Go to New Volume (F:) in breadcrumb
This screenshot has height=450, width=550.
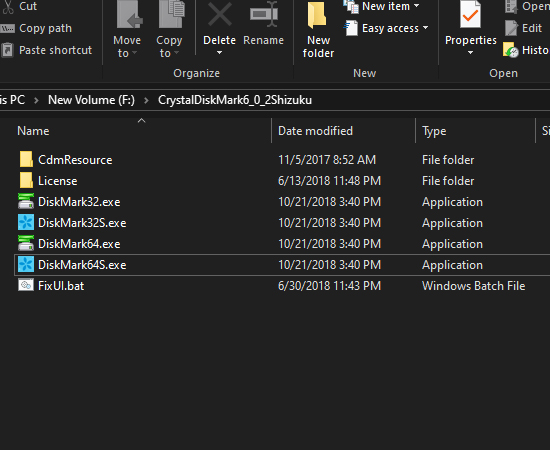click(x=91, y=100)
